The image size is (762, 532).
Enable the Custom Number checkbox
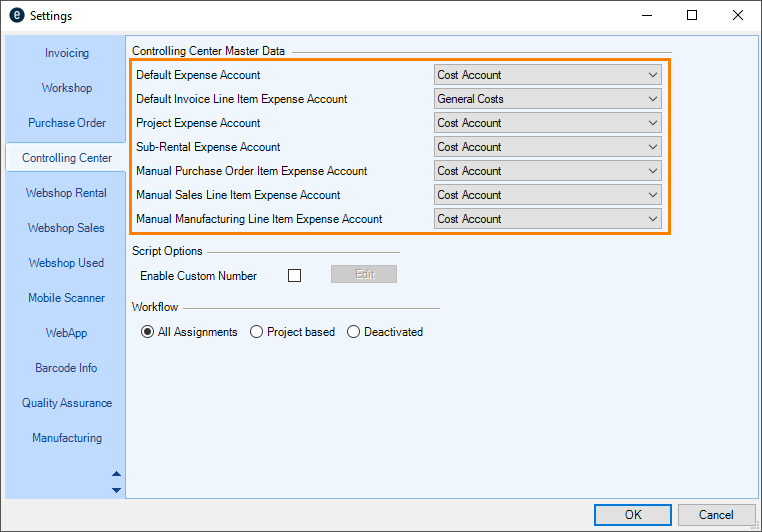coord(294,275)
